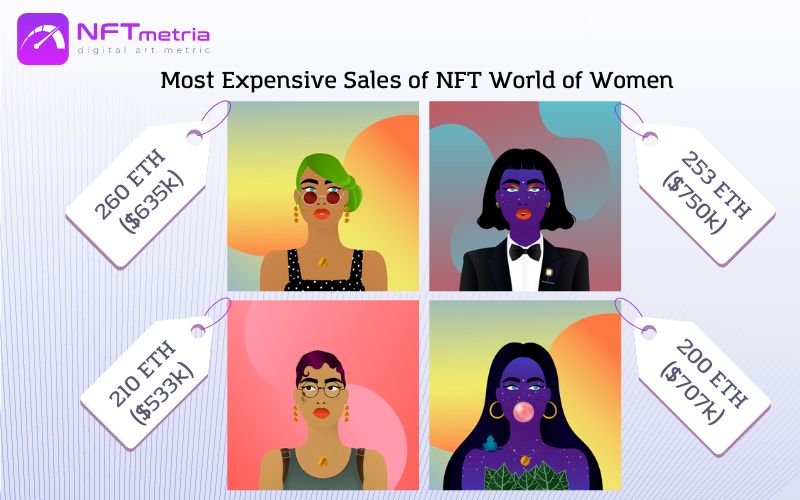This screenshot has height=500, width=800.
Task: Select the tuxedo-wearing purple woman NFT
Action: coord(525,196)
